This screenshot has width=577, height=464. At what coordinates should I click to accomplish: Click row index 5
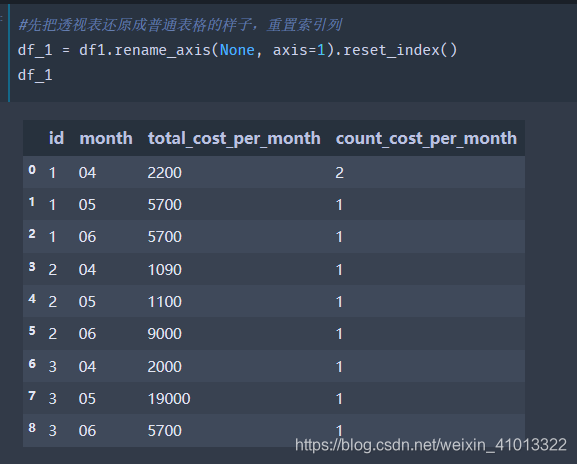[x=32, y=331]
